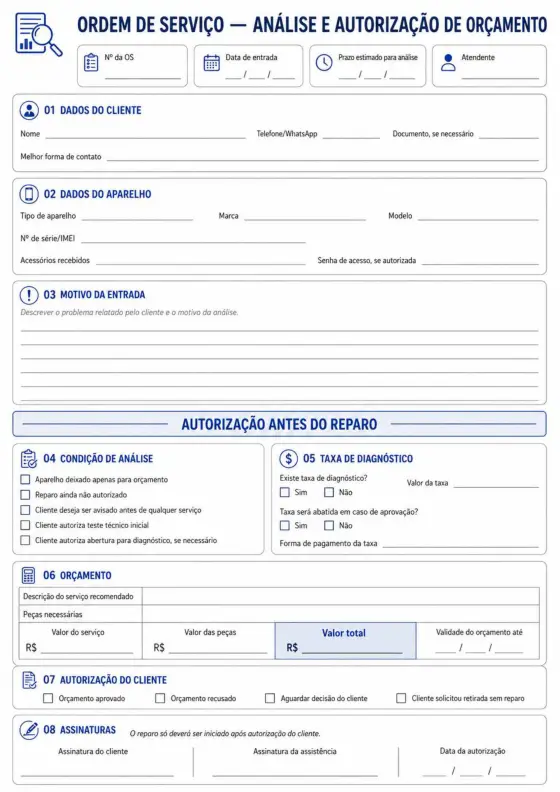Click the 'AUTORIZAÇÃO ANTES DO REPARO' banner text
Image resolution: width=560 pixels, height=792 pixels.
click(x=279, y=424)
